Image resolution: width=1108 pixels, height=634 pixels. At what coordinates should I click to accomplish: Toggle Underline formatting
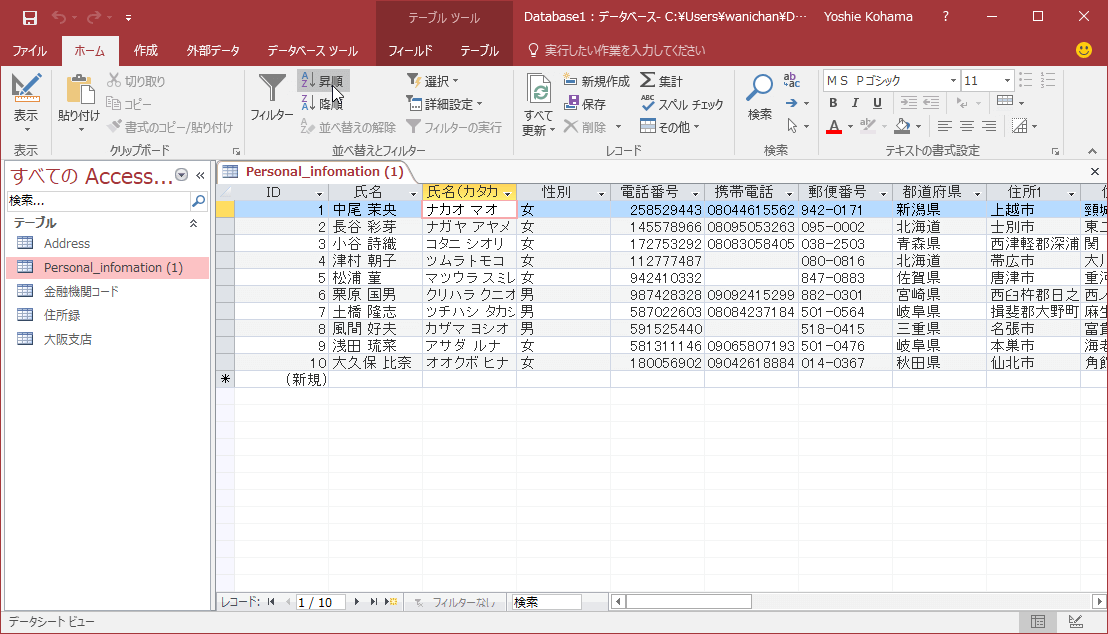coord(877,103)
